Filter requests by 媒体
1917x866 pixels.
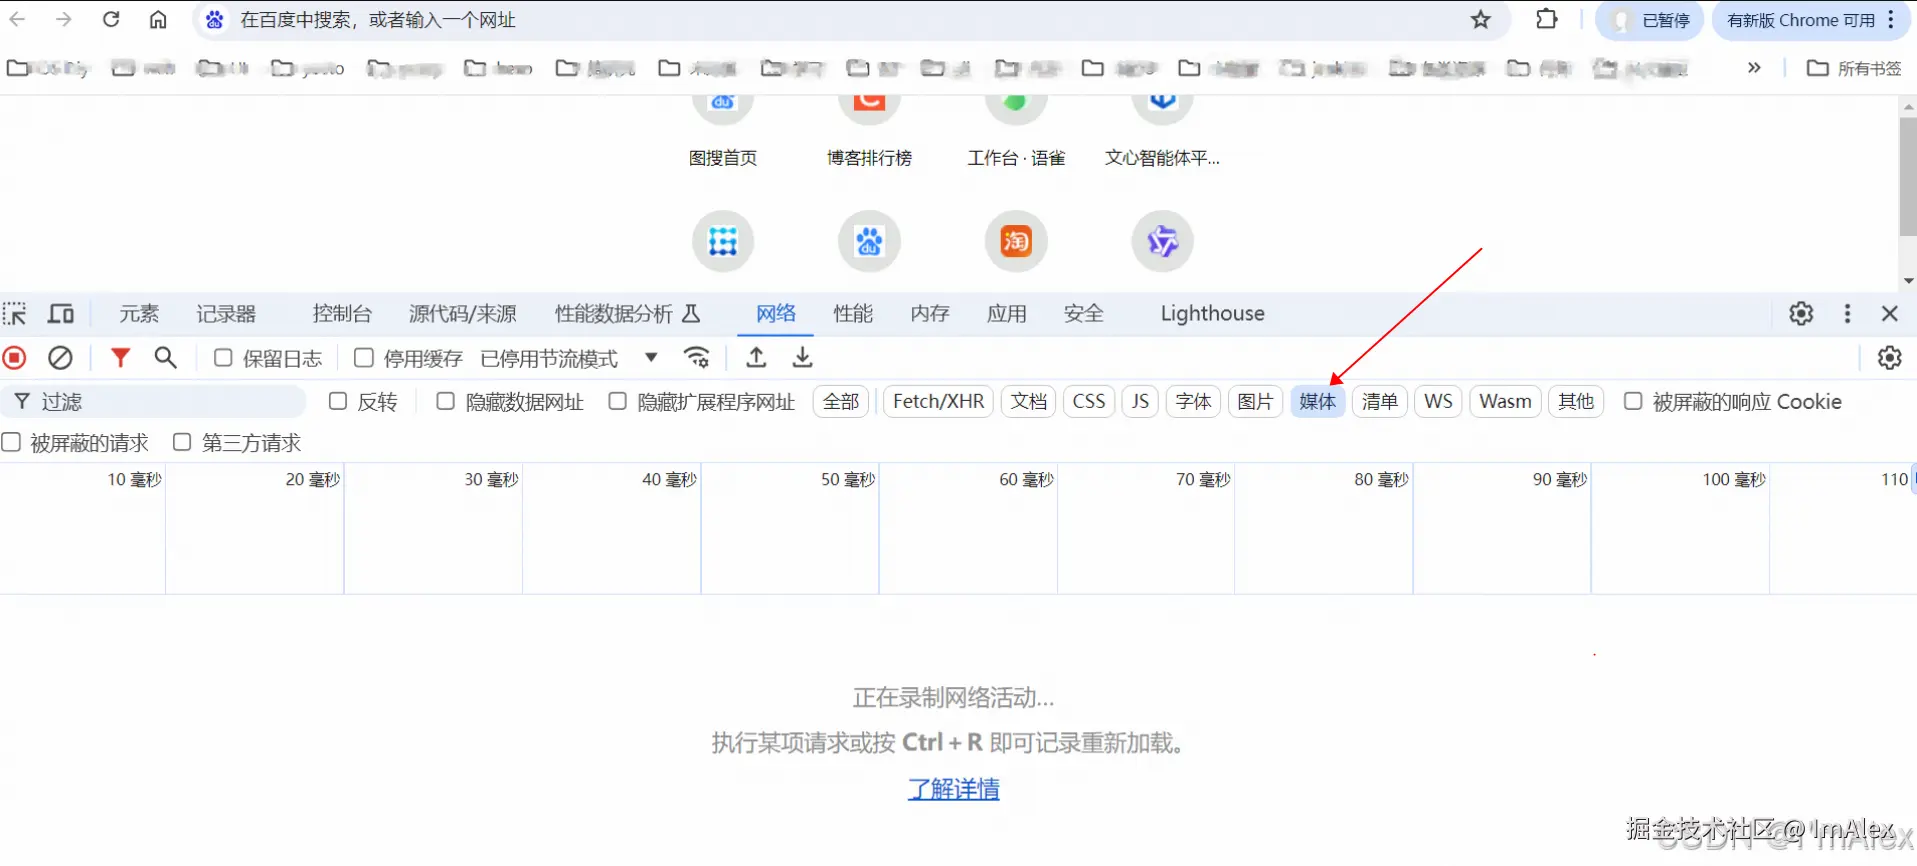point(1318,402)
